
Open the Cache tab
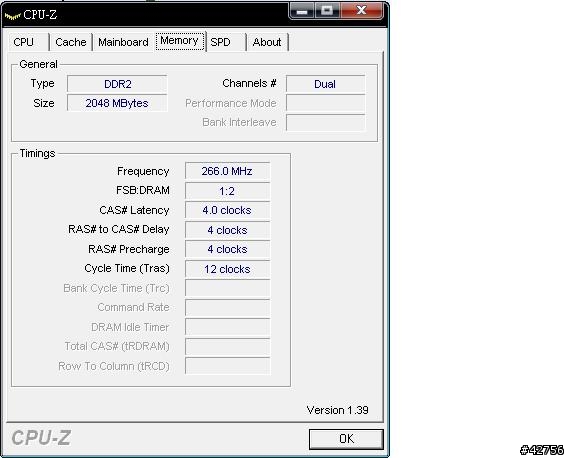(71, 42)
